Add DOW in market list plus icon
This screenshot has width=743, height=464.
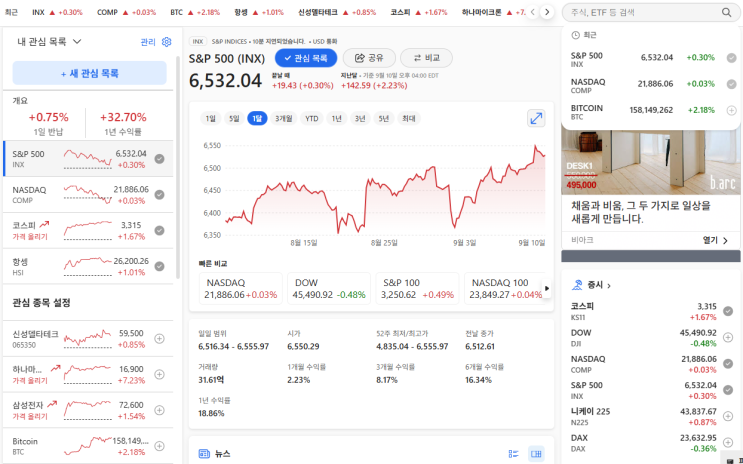pyautogui.click(x=728, y=337)
